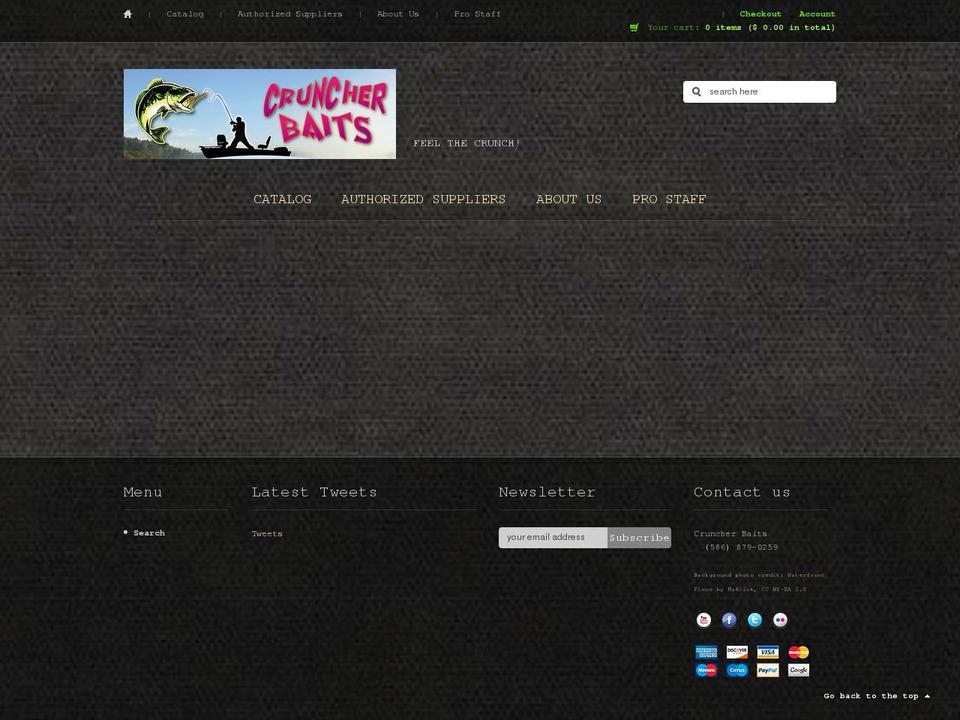This screenshot has height=720, width=960.
Task: Open About Us in top bar
Action: [398, 14]
